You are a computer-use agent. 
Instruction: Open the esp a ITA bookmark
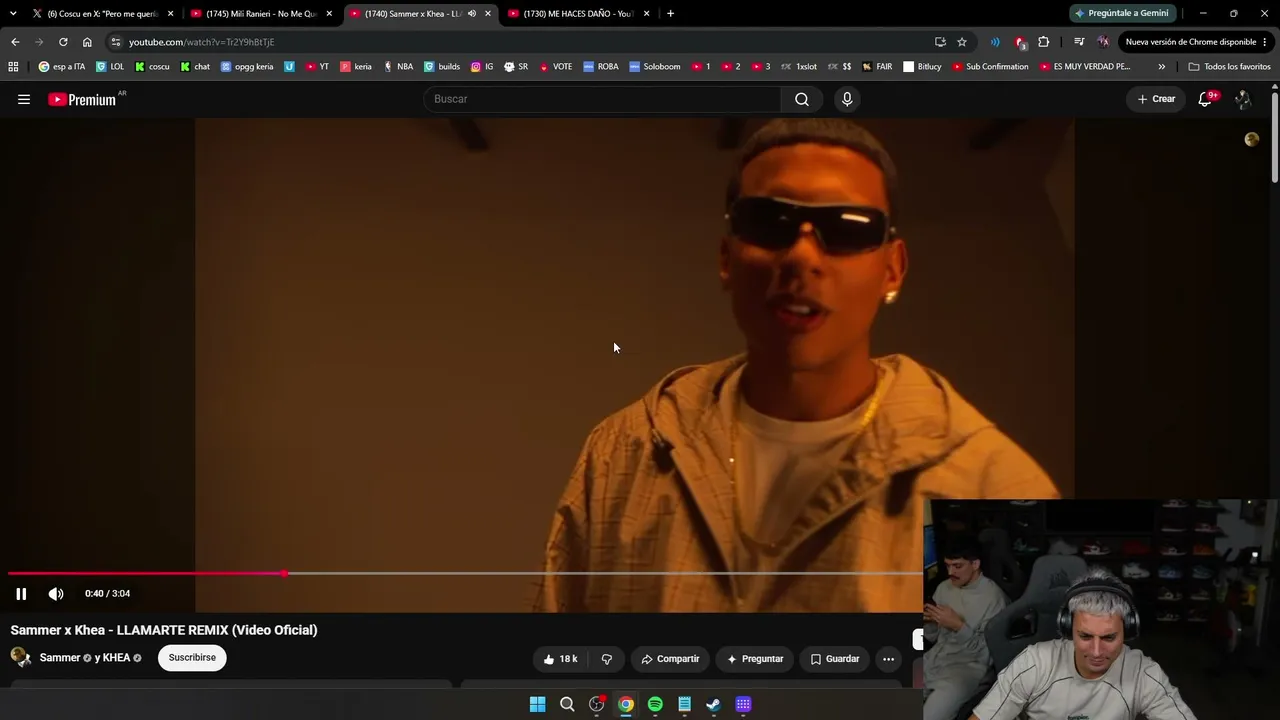62,67
